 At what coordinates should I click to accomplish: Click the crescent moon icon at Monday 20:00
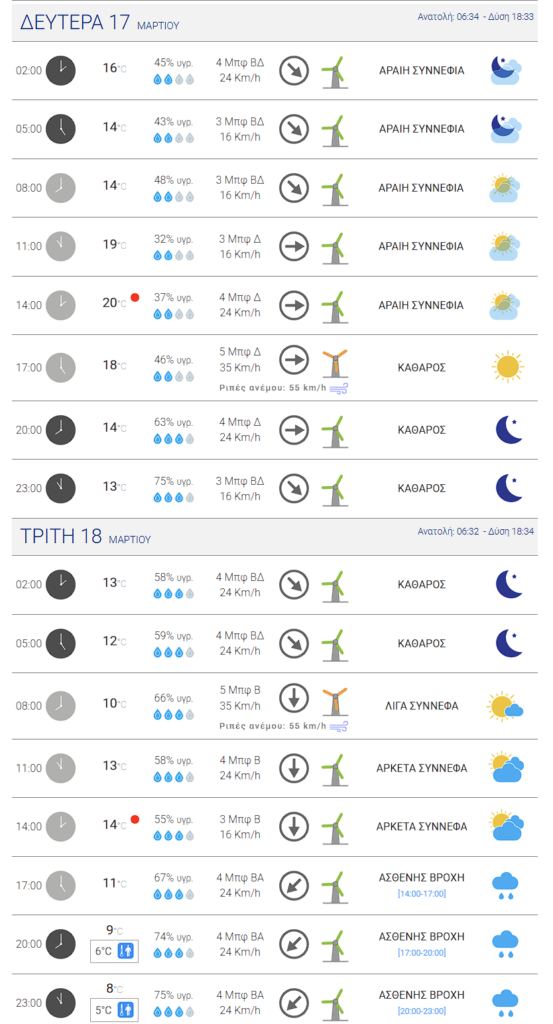coord(509,430)
